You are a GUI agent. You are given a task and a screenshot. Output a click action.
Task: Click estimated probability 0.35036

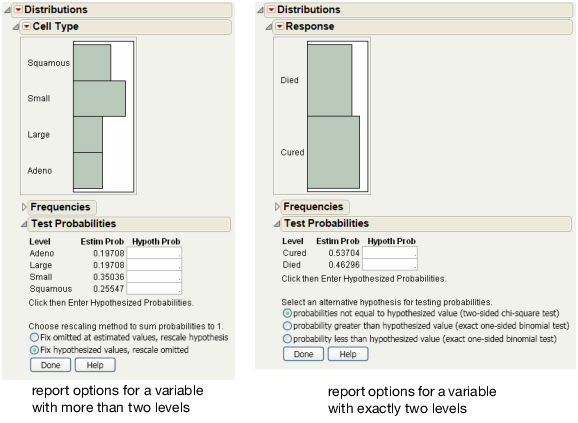click(109, 277)
